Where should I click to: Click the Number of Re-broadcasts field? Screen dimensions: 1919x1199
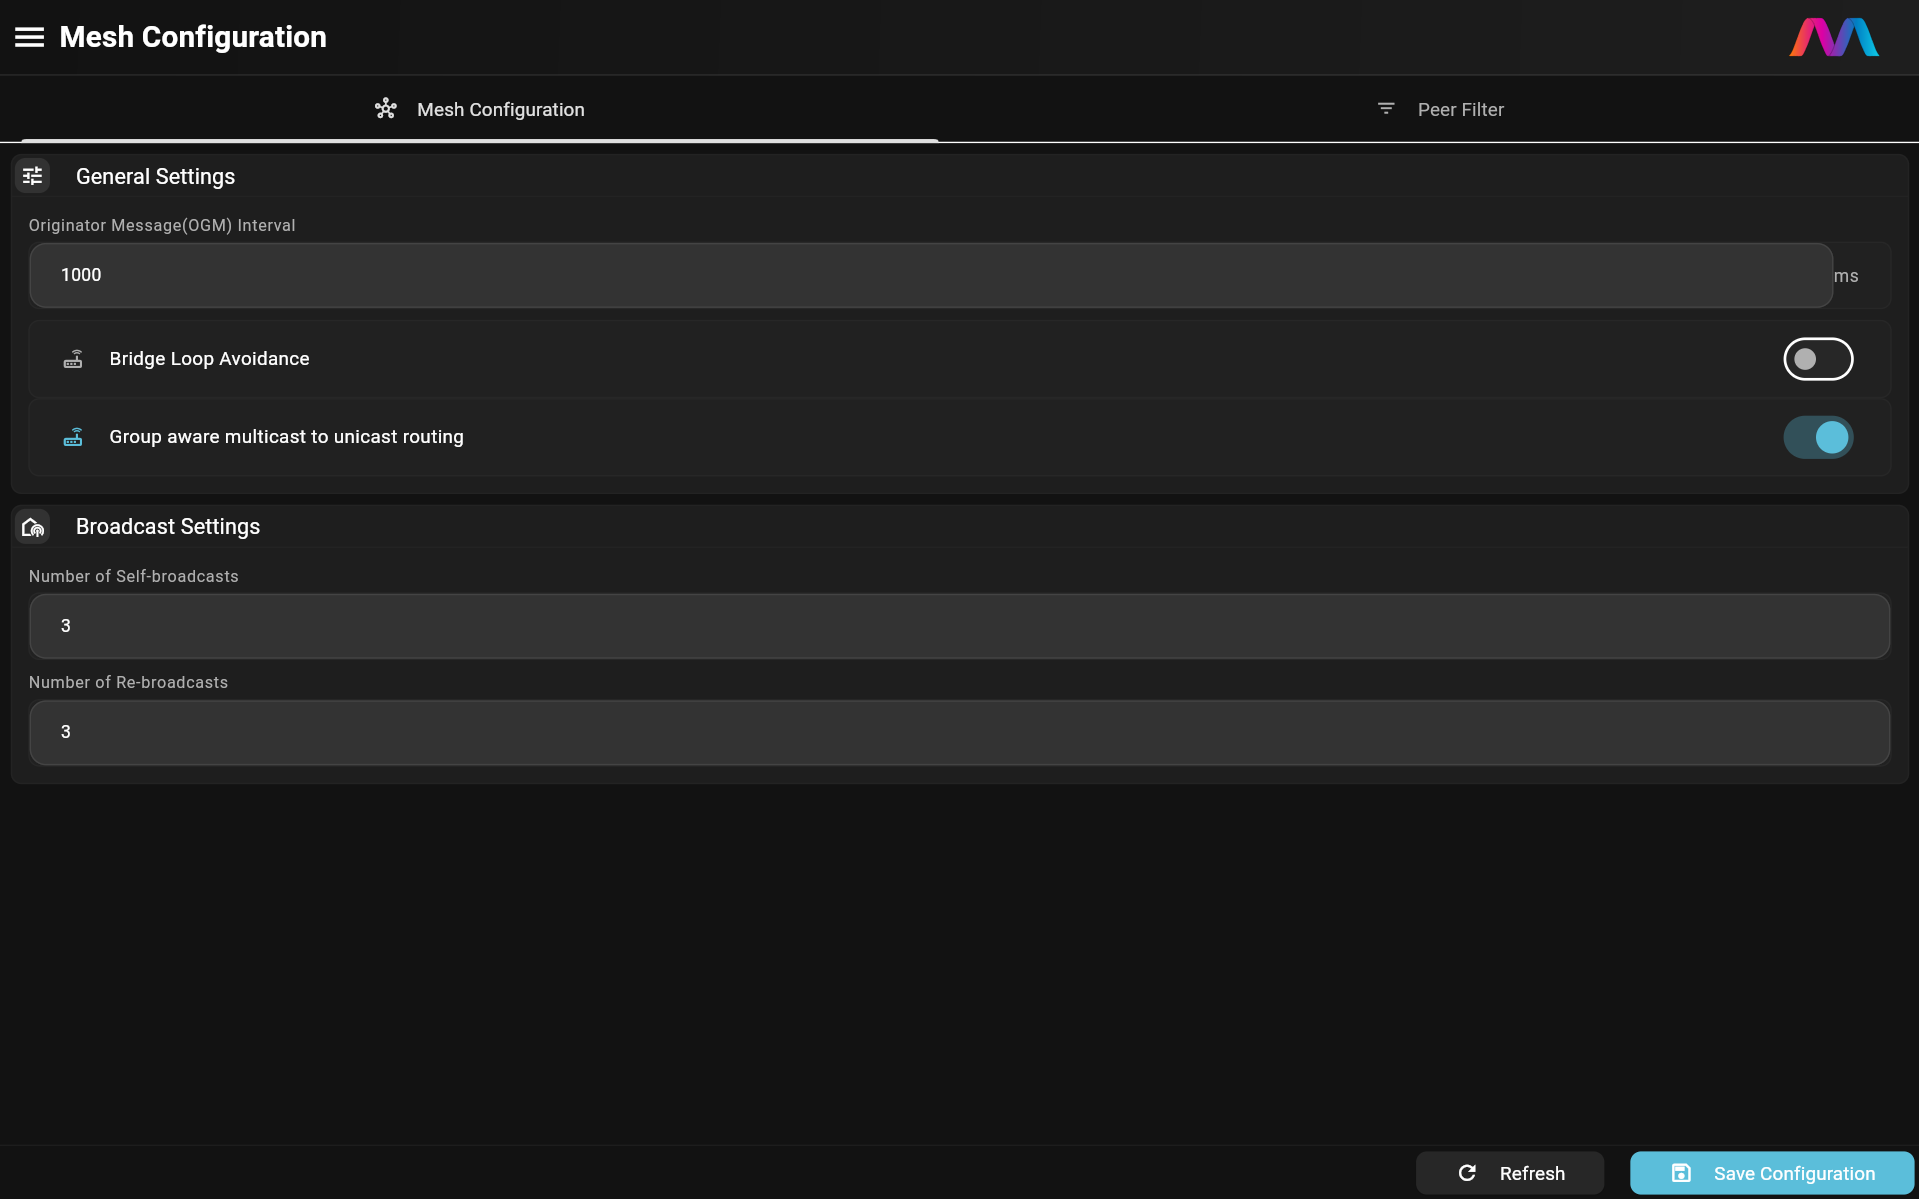[958, 732]
